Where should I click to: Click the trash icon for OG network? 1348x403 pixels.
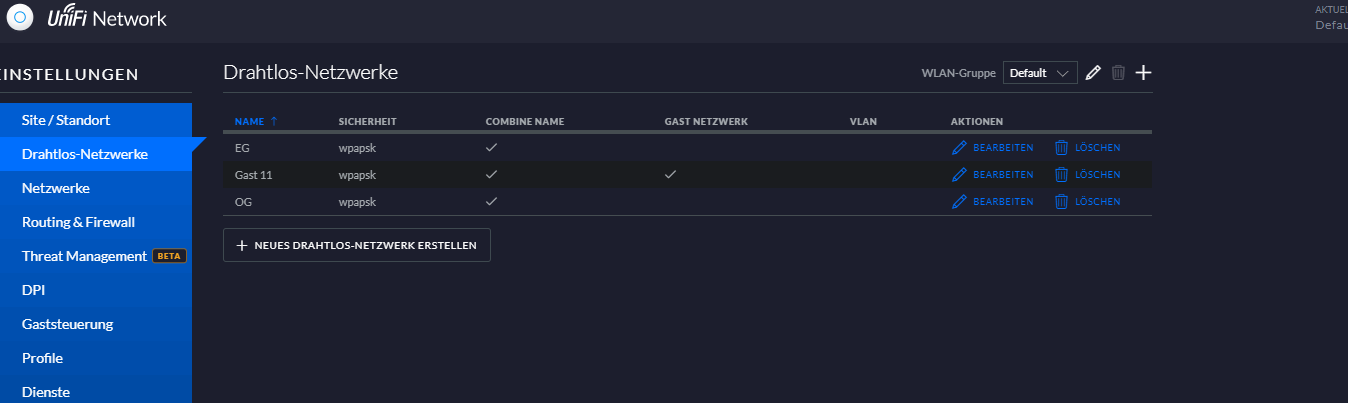click(1062, 201)
